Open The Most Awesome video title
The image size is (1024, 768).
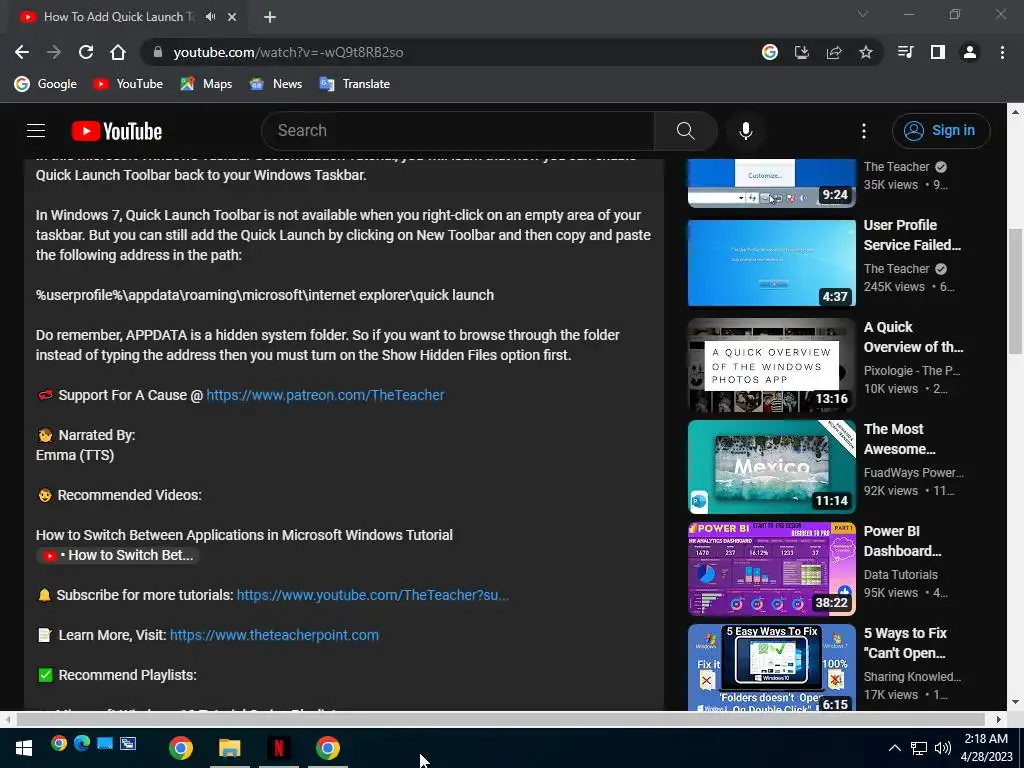pos(899,439)
